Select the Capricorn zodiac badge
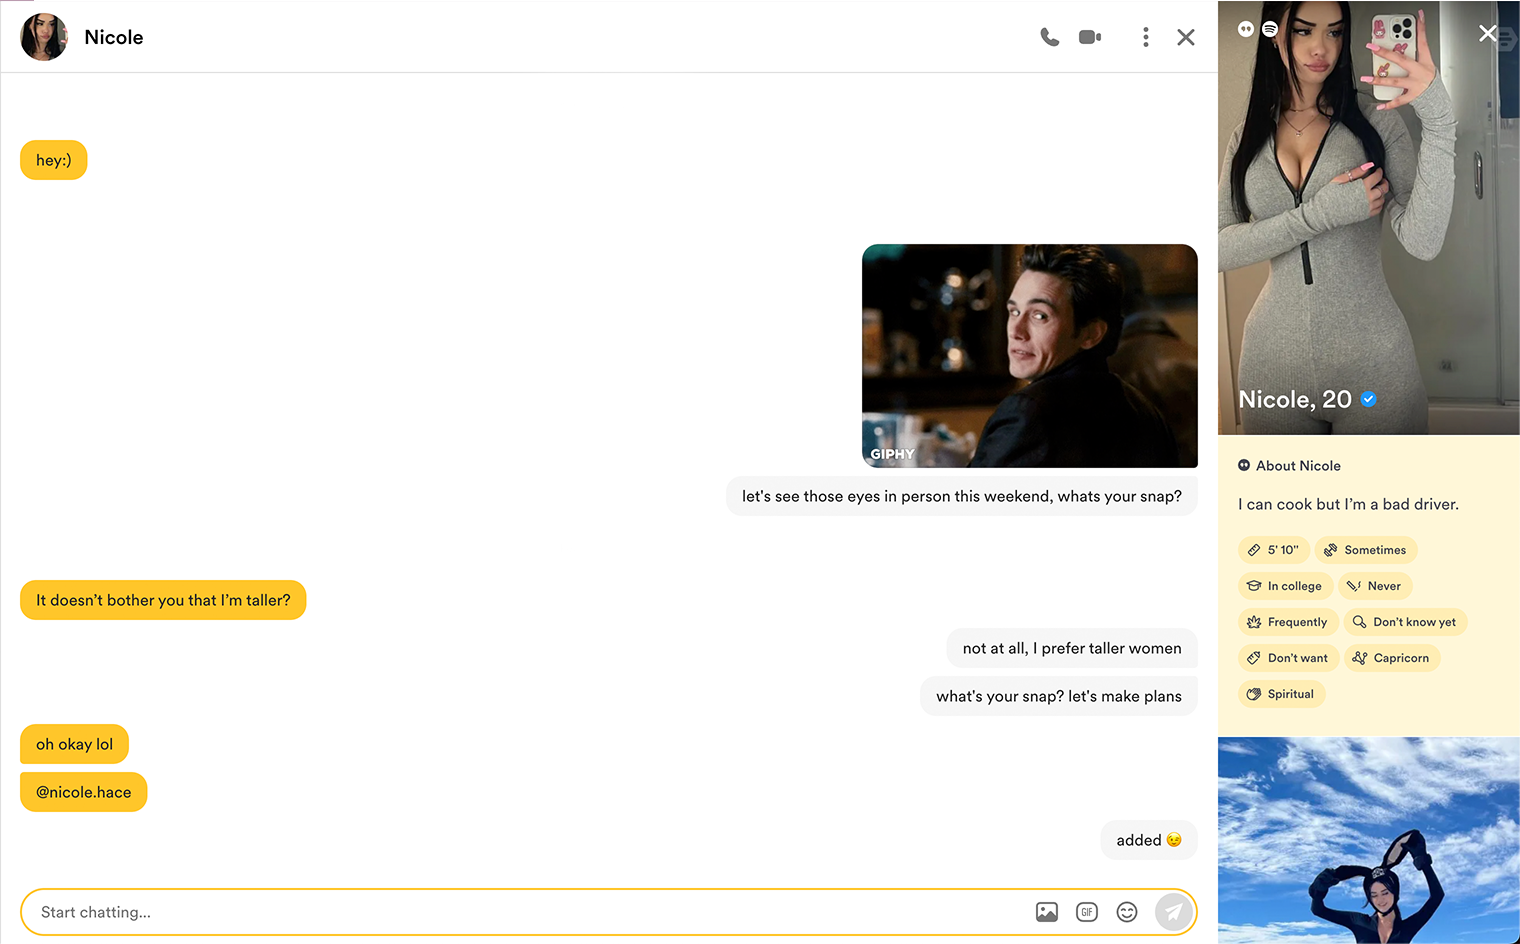The height and width of the screenshot is (944, 1520). point(1391,658)
